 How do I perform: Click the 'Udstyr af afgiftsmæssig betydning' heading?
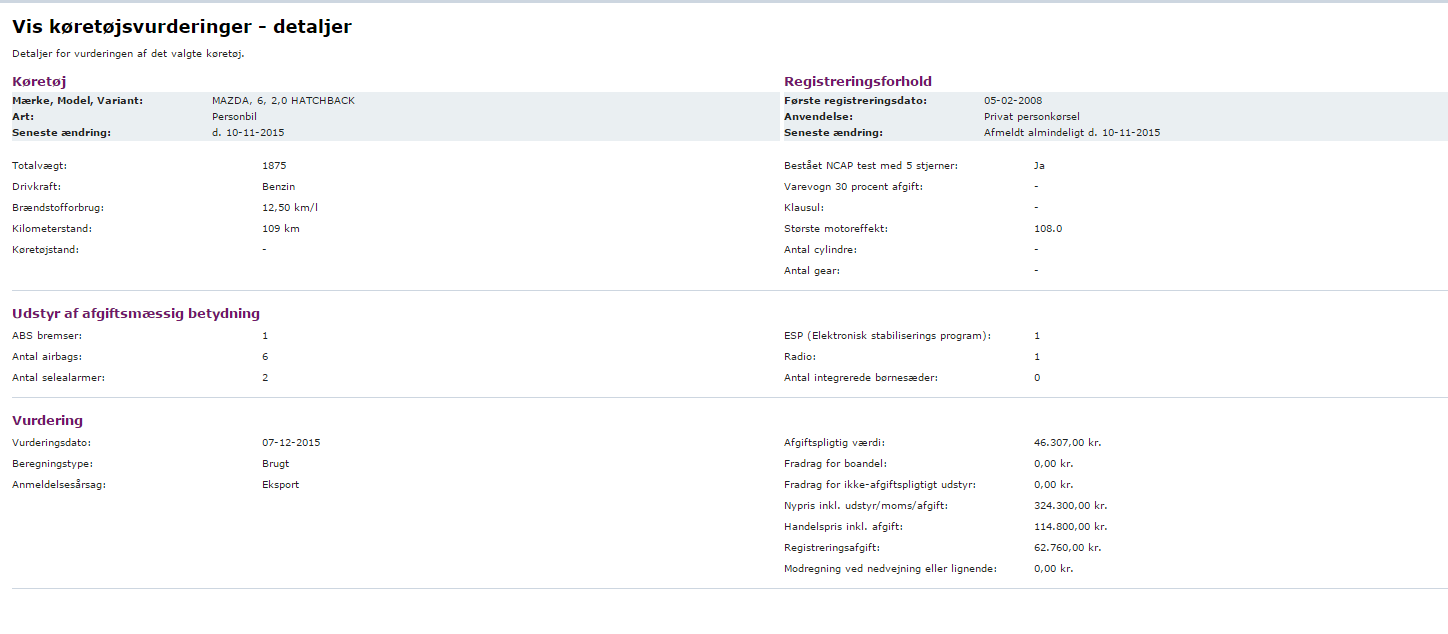click(x=136, y=313)
